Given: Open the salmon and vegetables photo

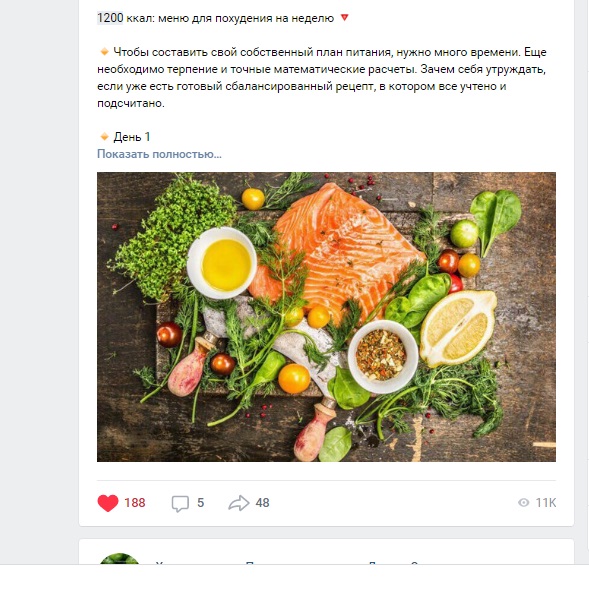Looking at the screenshot, I should (x=326, y=317).
